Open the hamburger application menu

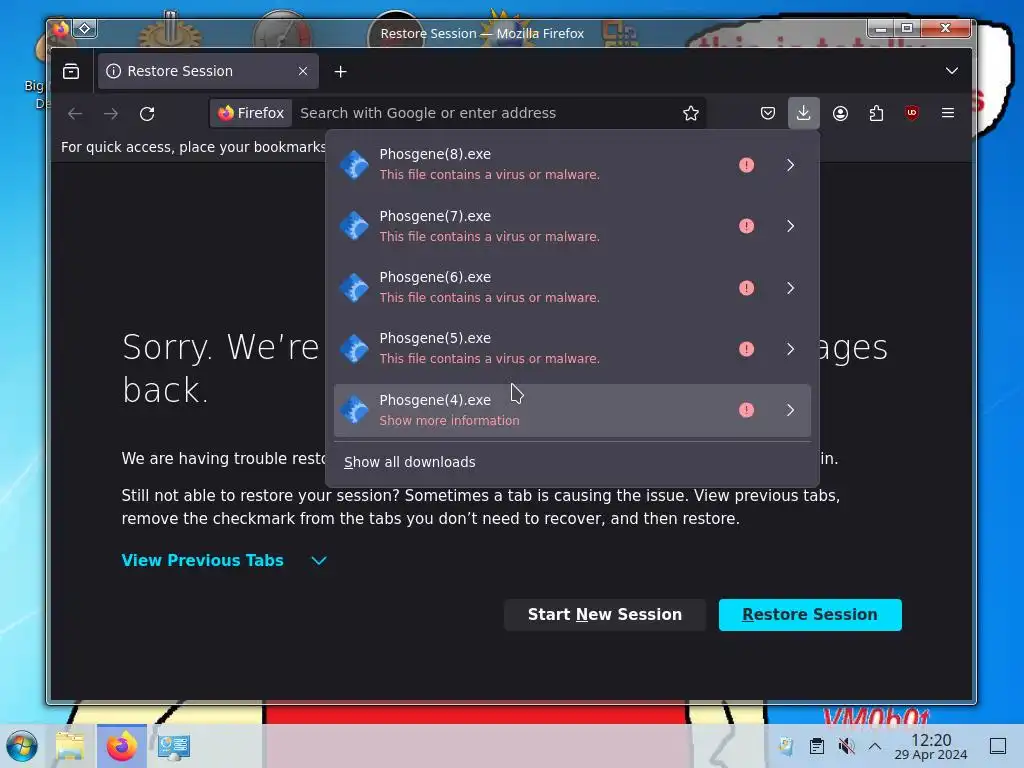pyautogui.click(x=948, y=113)
